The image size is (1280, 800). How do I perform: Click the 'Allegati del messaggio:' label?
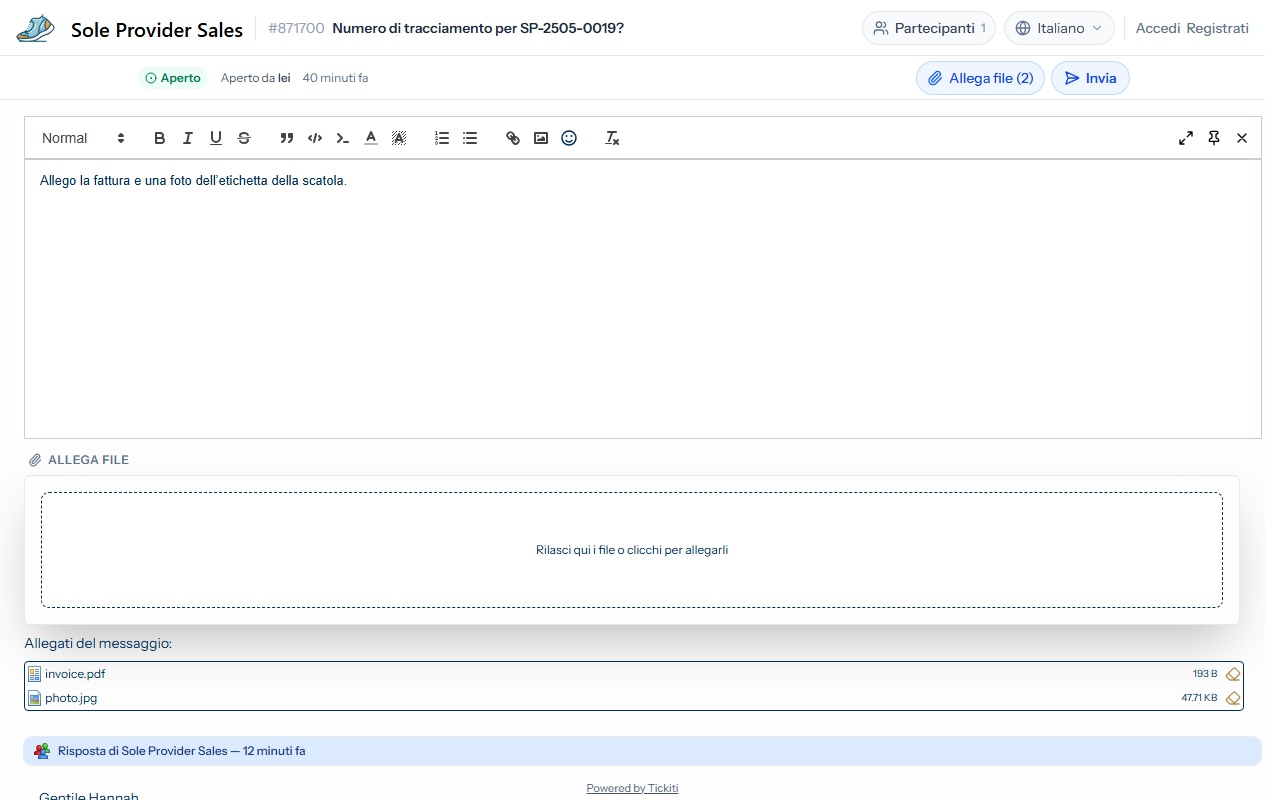pos(98,643)
